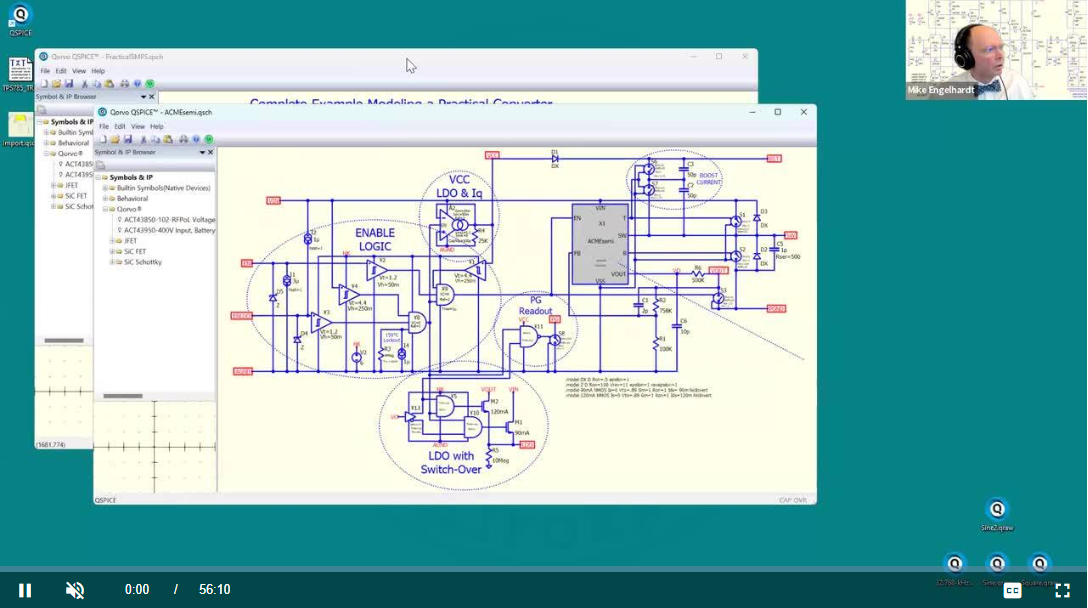Expand JFET folder in PracticalSMPS tree
The image size is (1088, 608).
click(x=53, y=186)
